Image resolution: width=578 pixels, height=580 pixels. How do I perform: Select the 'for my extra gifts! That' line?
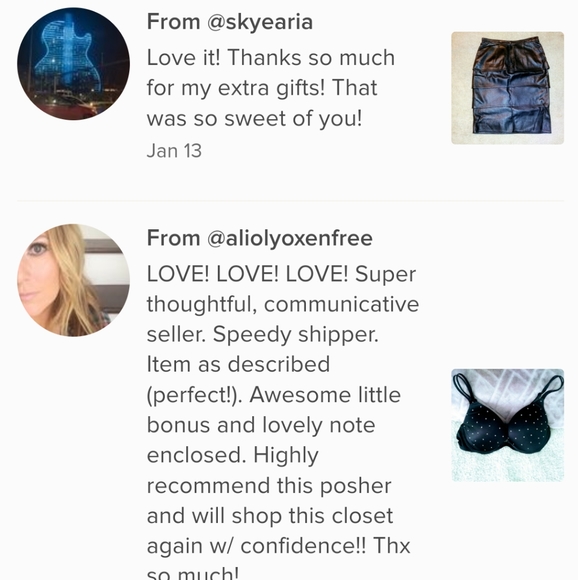point(262,88)
